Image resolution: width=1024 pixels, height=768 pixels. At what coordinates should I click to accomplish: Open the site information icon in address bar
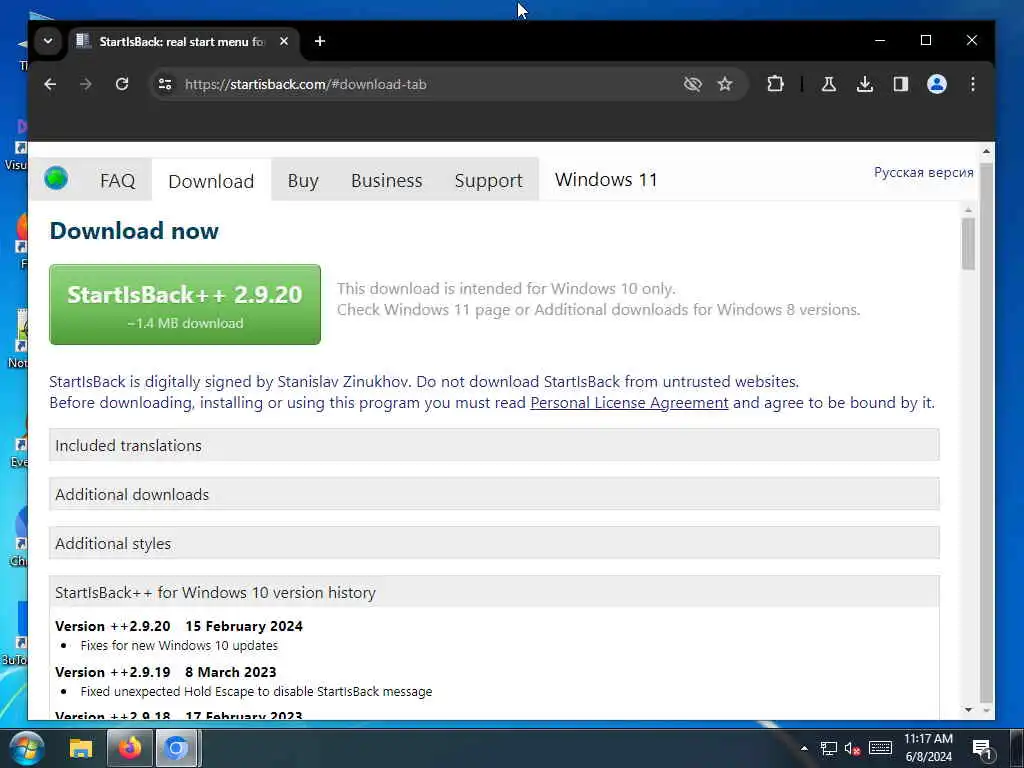(165, 84)
